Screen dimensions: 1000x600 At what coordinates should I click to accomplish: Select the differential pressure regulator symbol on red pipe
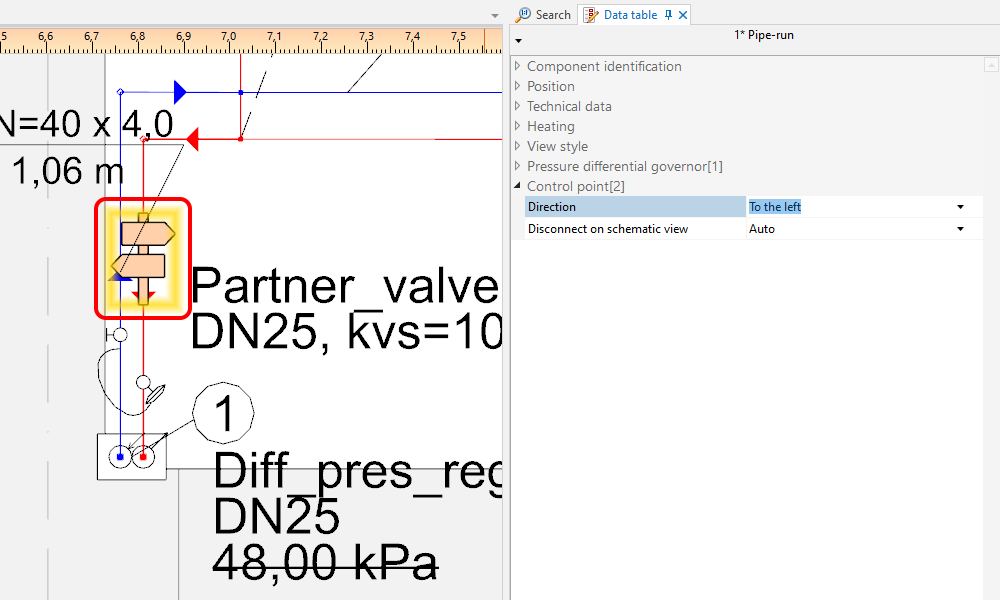tap(144, 383)
